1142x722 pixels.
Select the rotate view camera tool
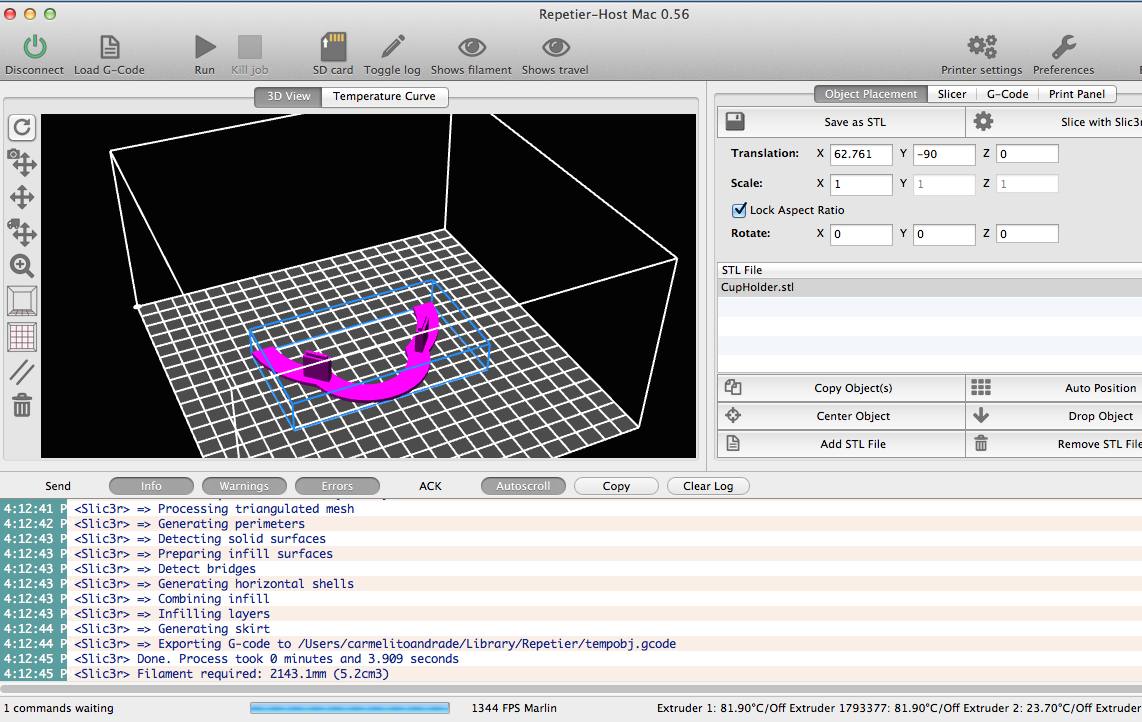[22, 162]
